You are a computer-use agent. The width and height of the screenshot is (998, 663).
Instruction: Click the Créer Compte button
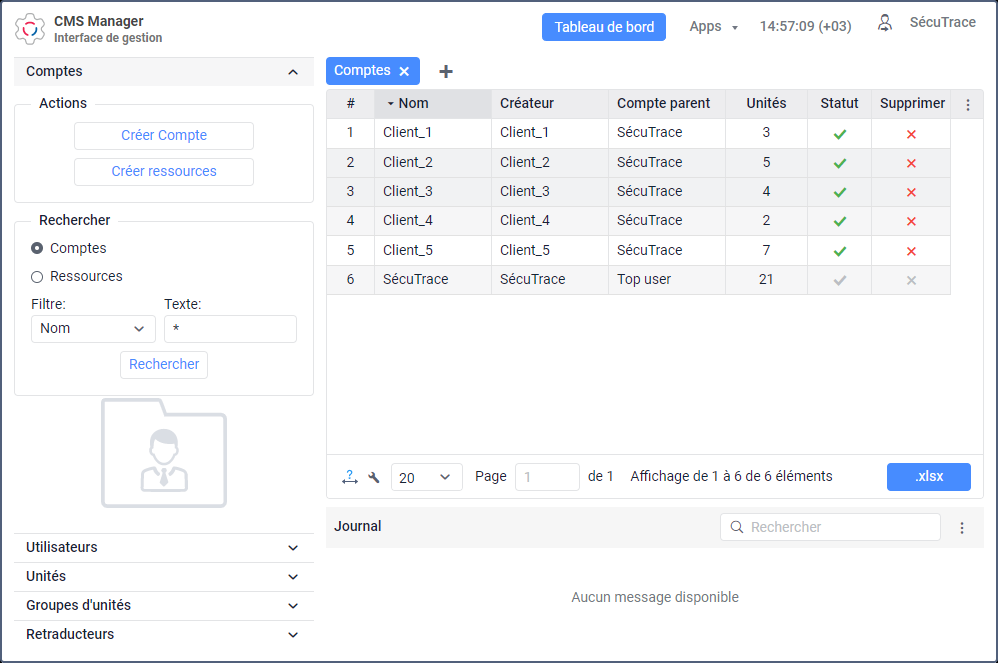click(164, 136)
